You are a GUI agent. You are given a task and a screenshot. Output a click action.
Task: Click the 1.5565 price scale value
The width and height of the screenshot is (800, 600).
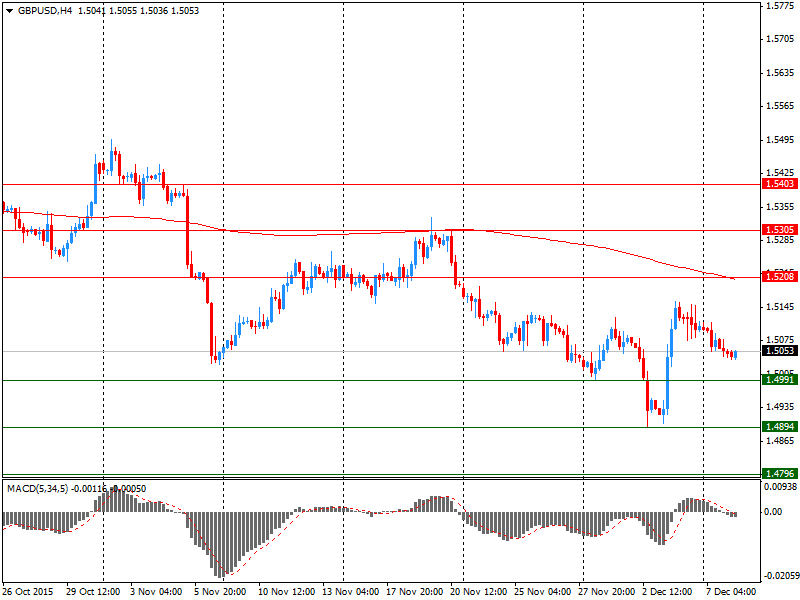tap(781, 106)
